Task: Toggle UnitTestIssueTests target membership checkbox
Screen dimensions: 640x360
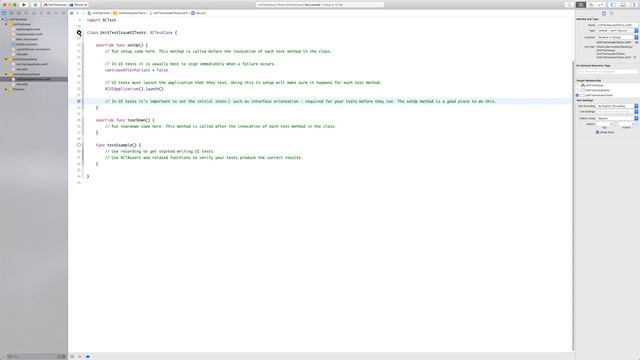Action: (578, 90)
